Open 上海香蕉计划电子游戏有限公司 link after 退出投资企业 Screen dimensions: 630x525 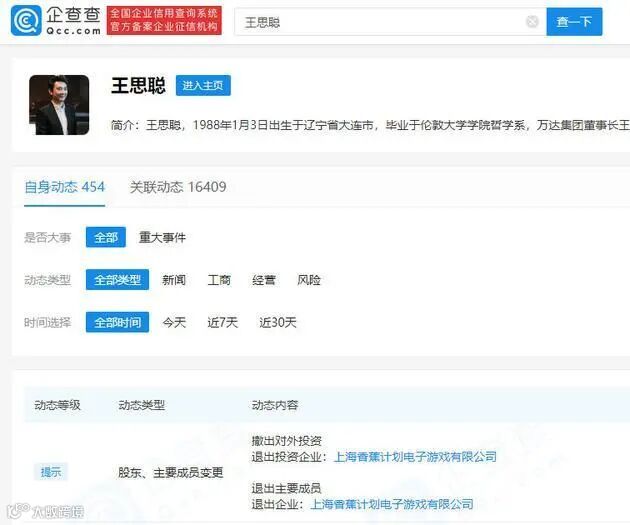tap(415, 457)
